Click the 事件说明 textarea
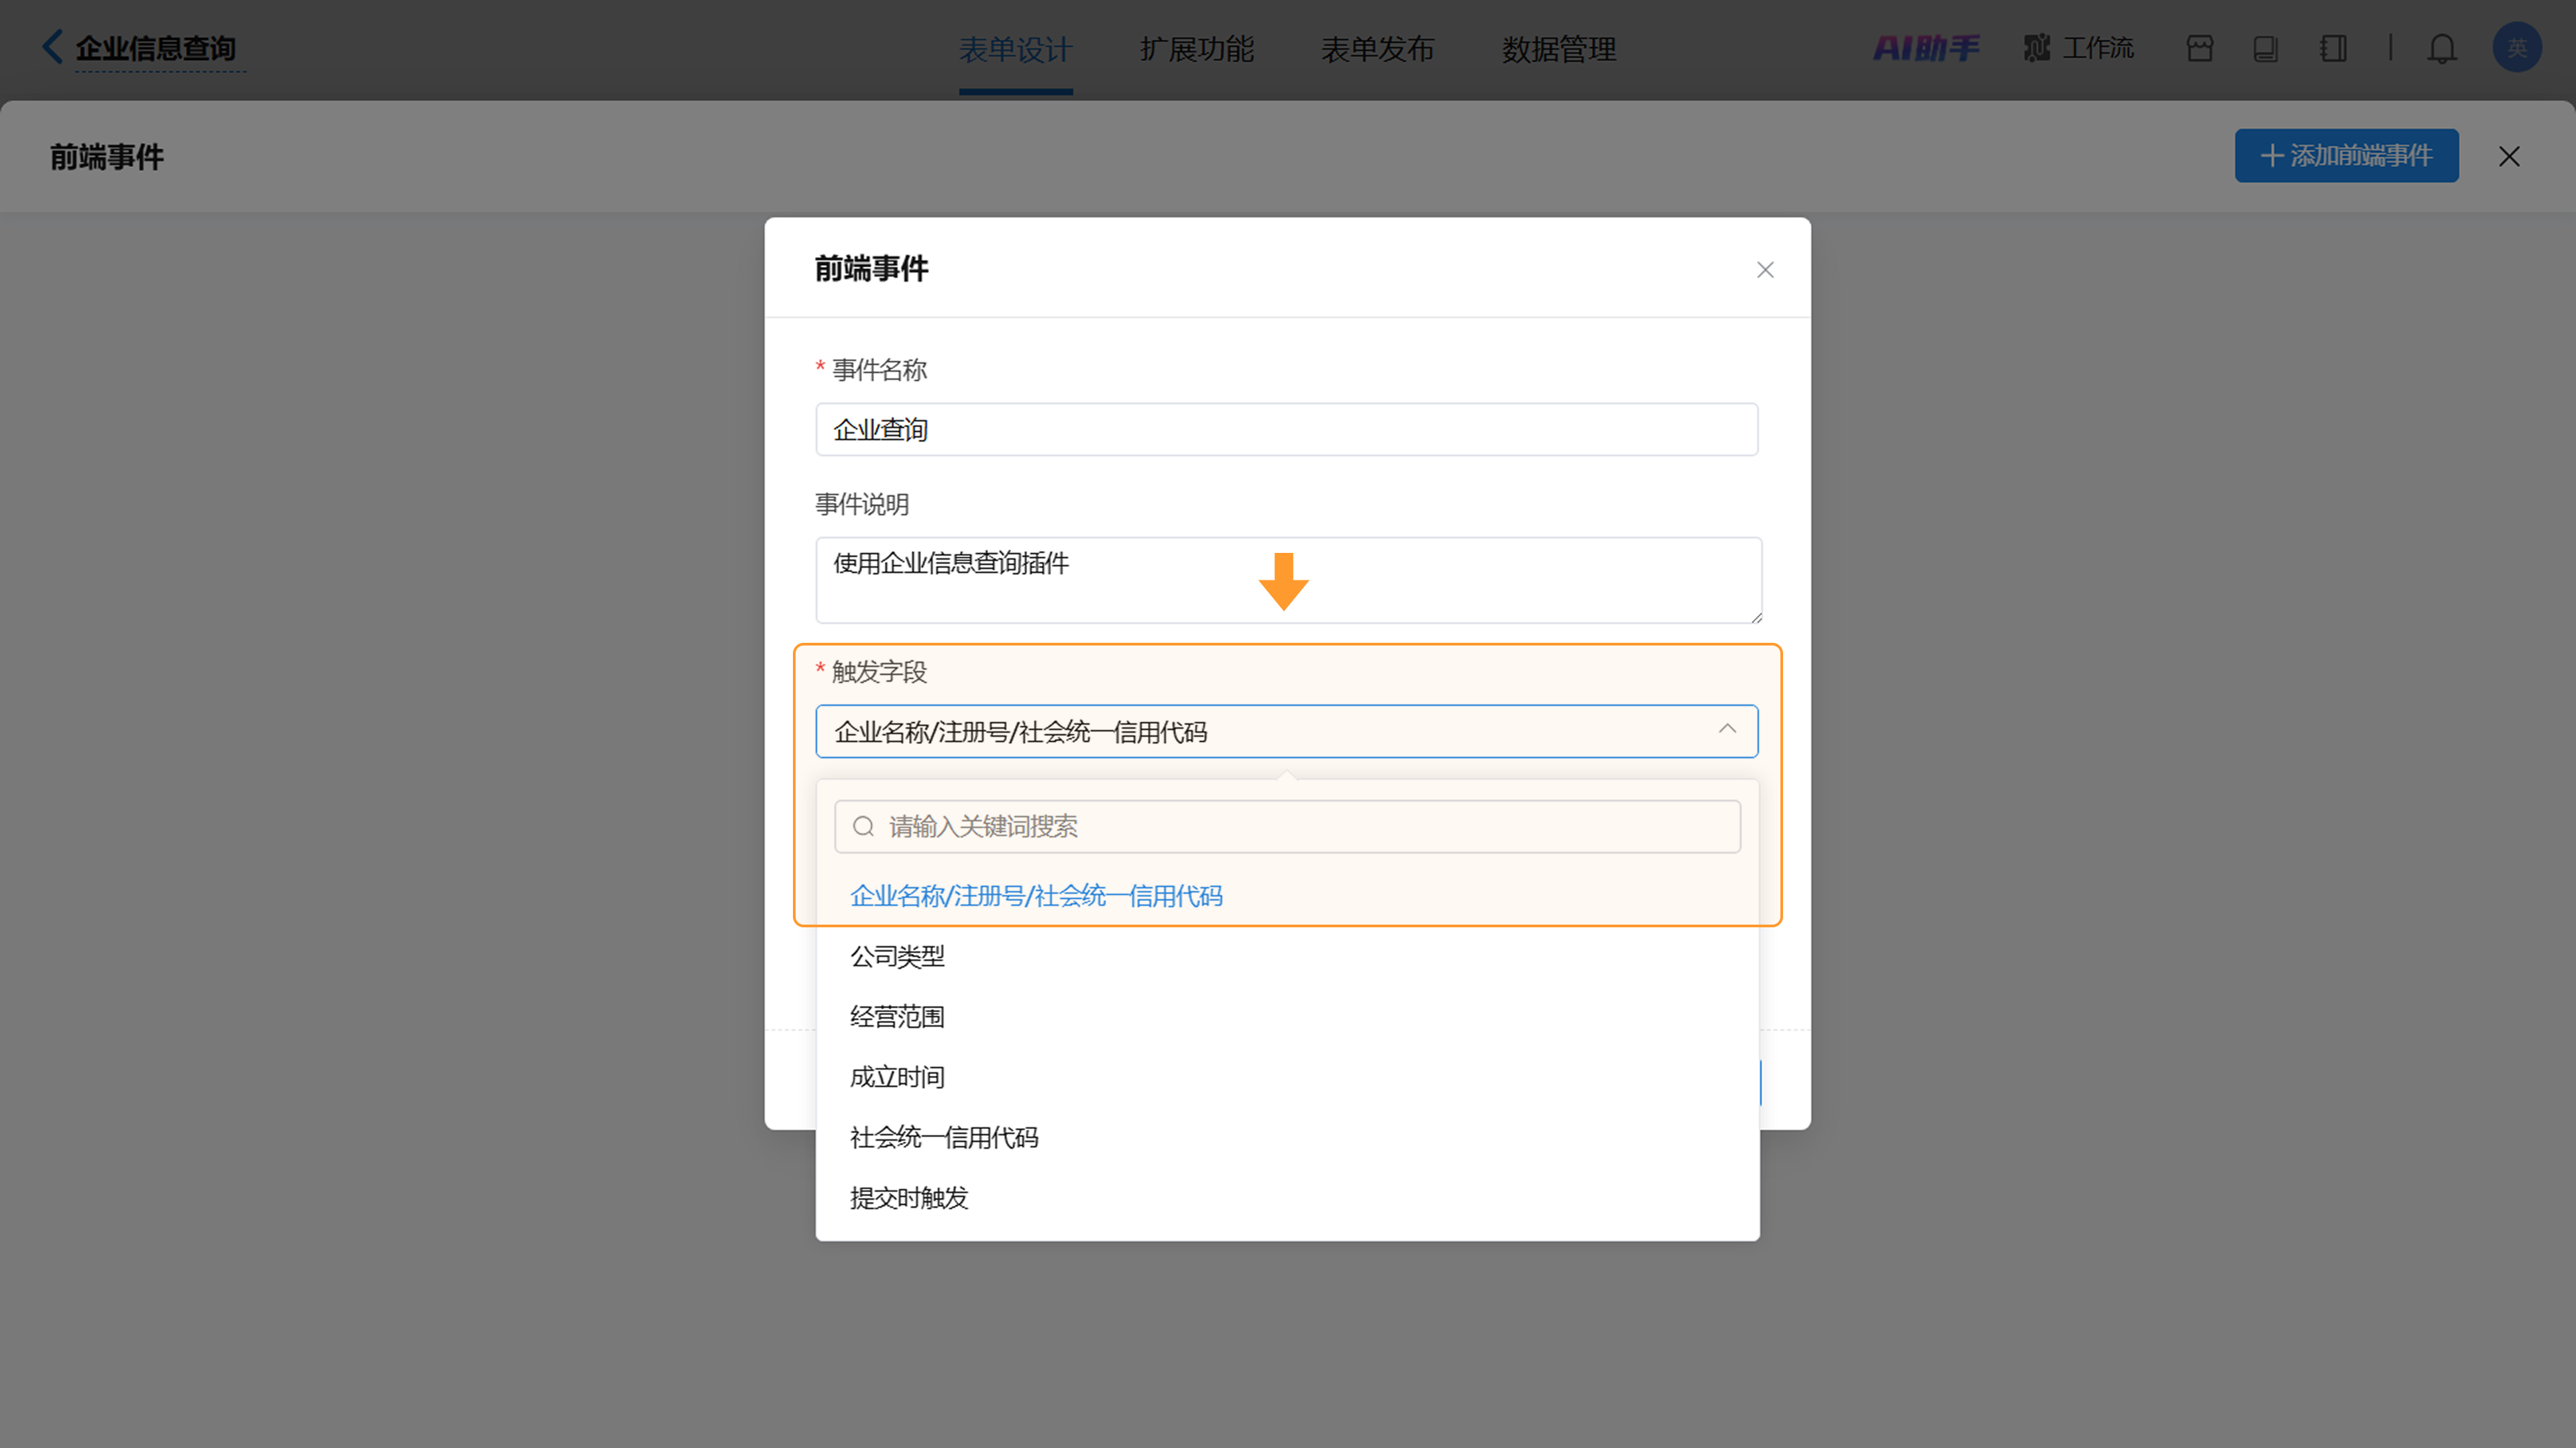This screenshot has height=1448, width=2576. (x=1288, y=580)
